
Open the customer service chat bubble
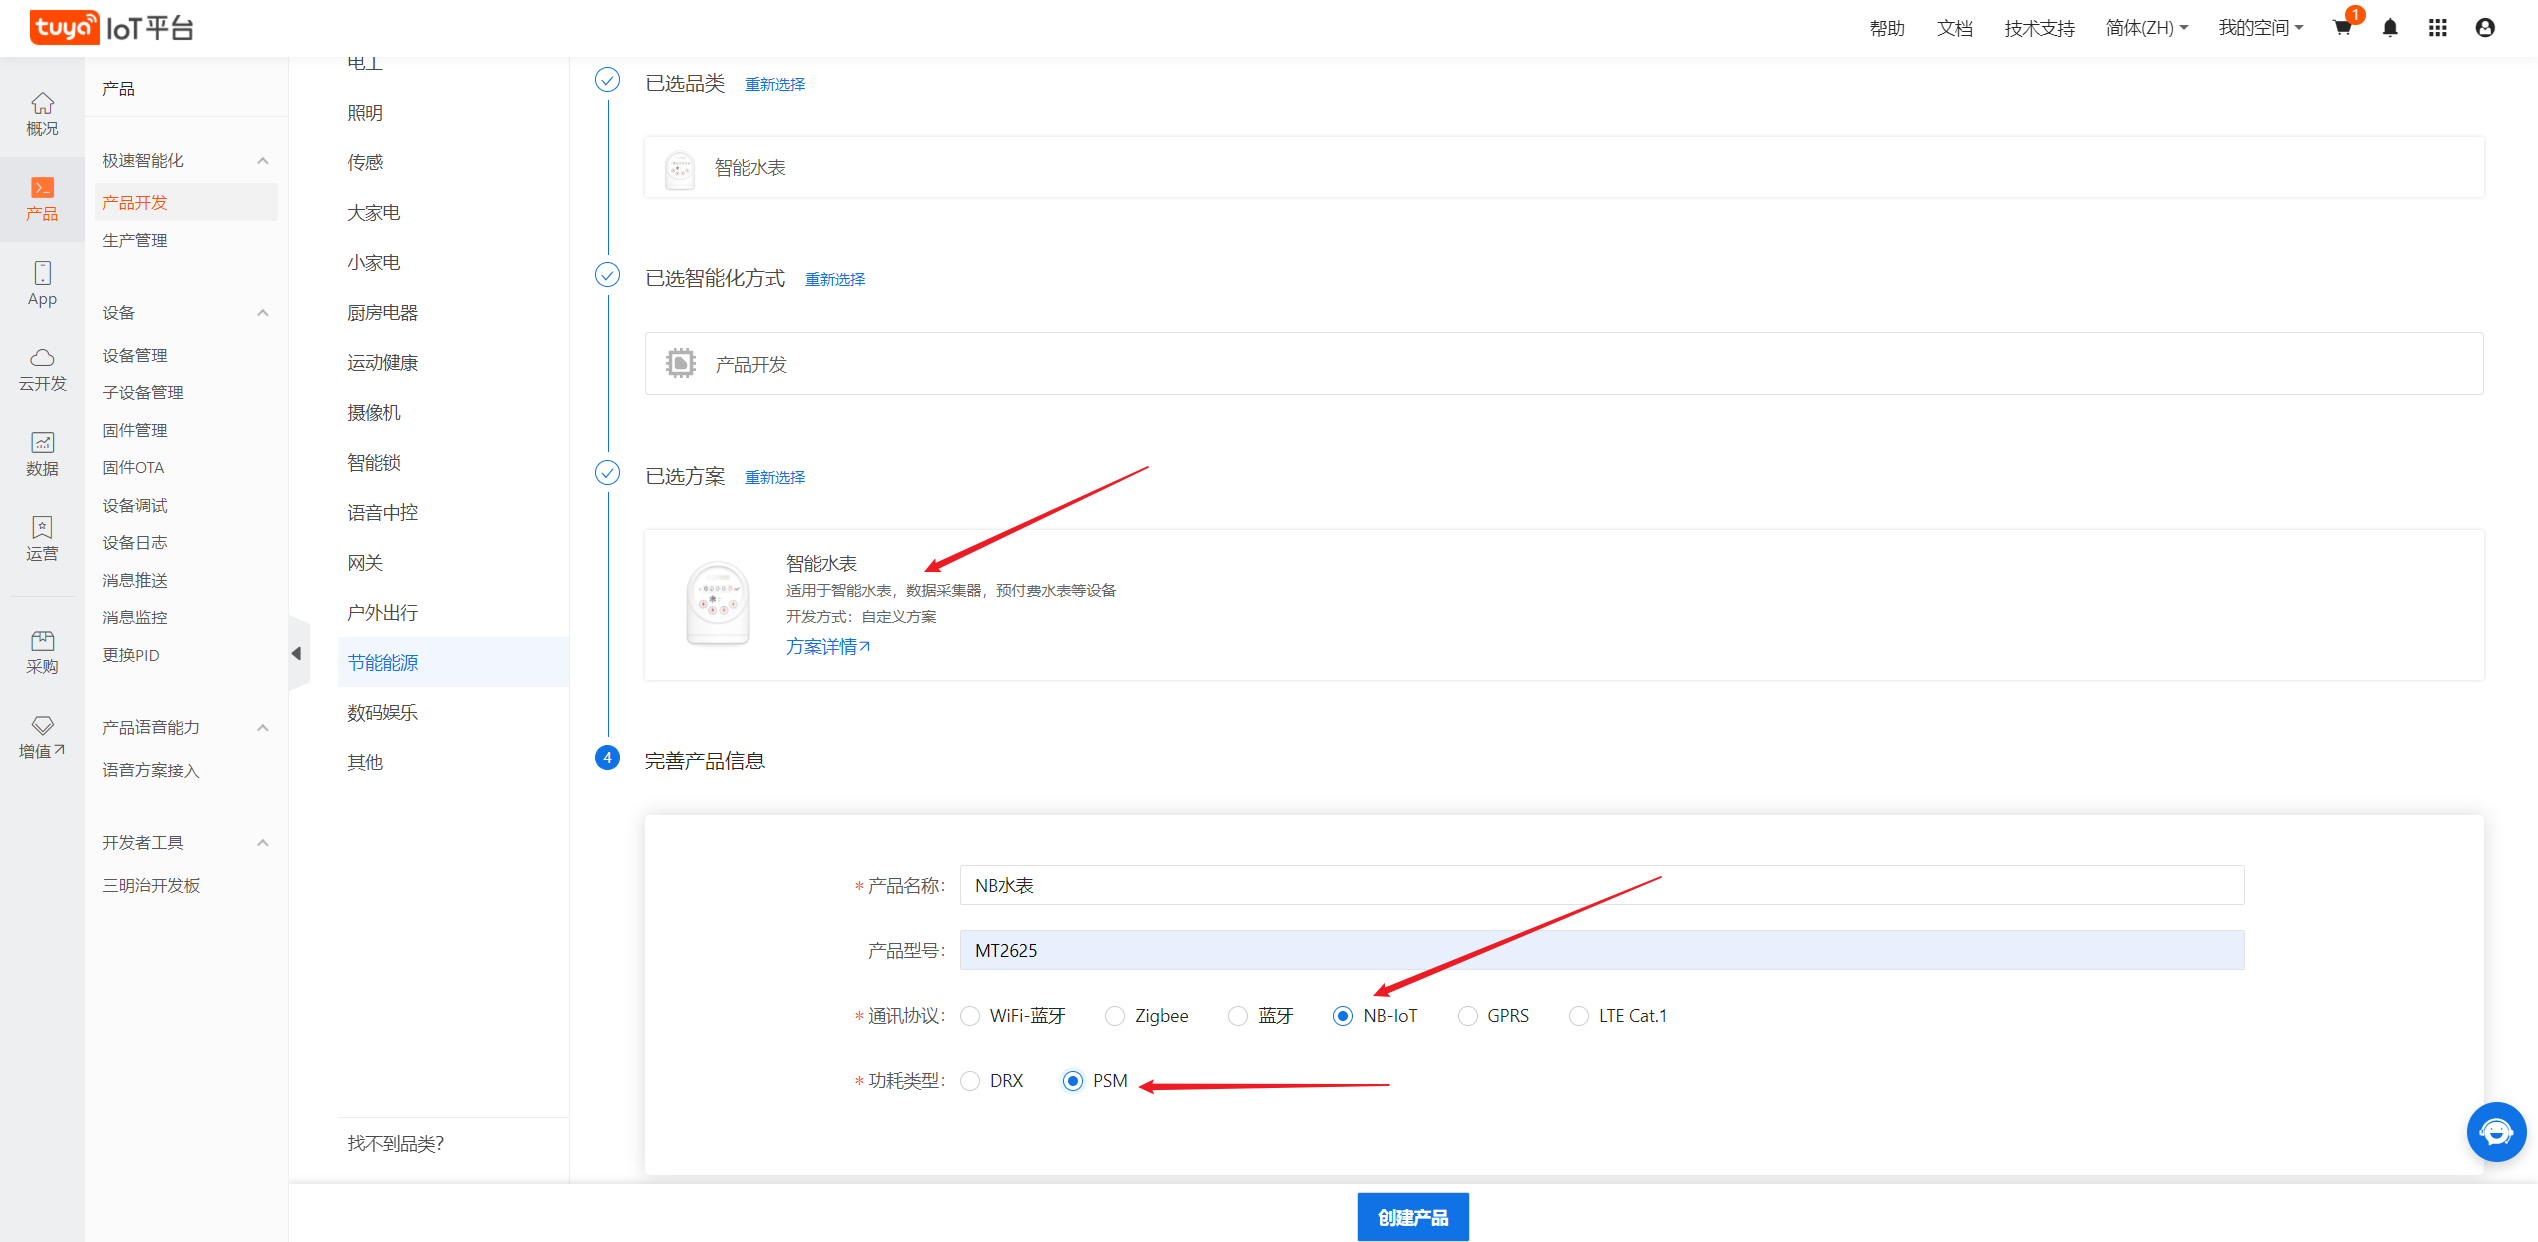pos(2496,1131)
